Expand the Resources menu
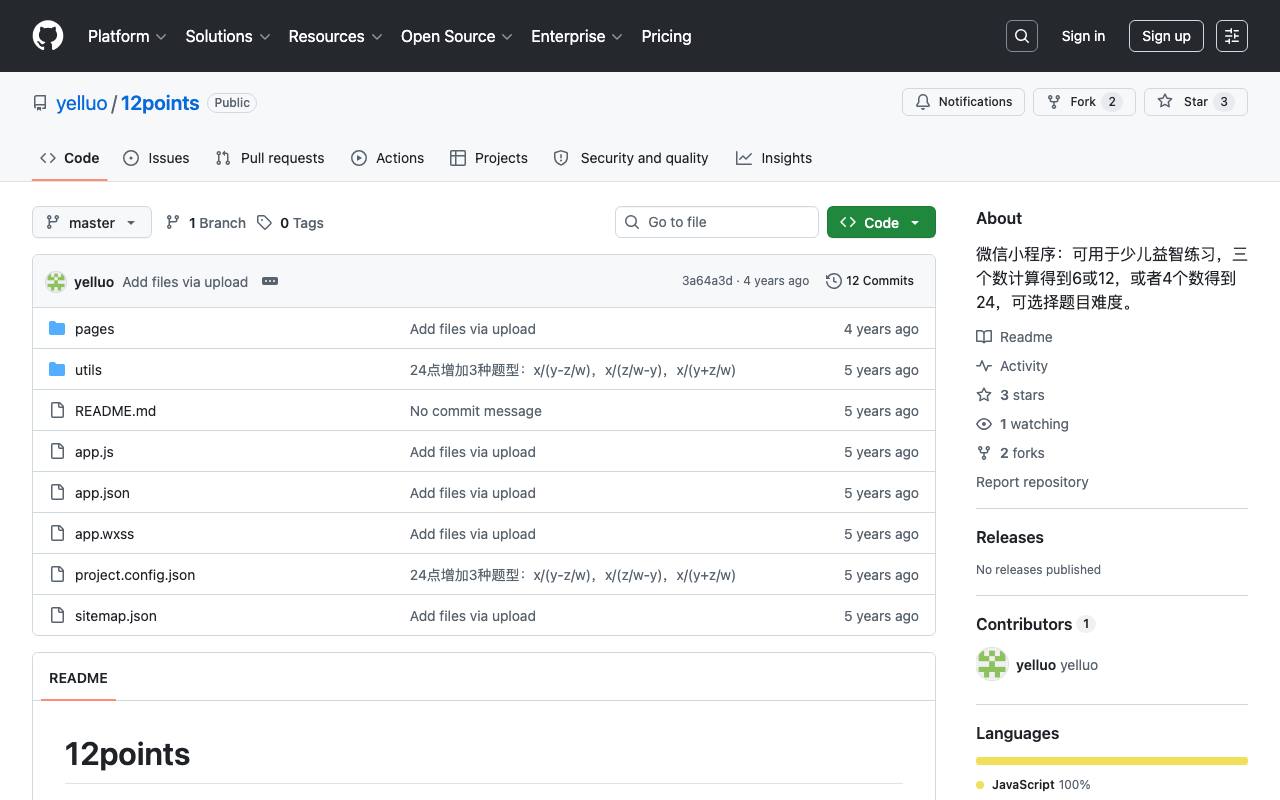This screenshot has height=800, width=1280. (335, 36)
